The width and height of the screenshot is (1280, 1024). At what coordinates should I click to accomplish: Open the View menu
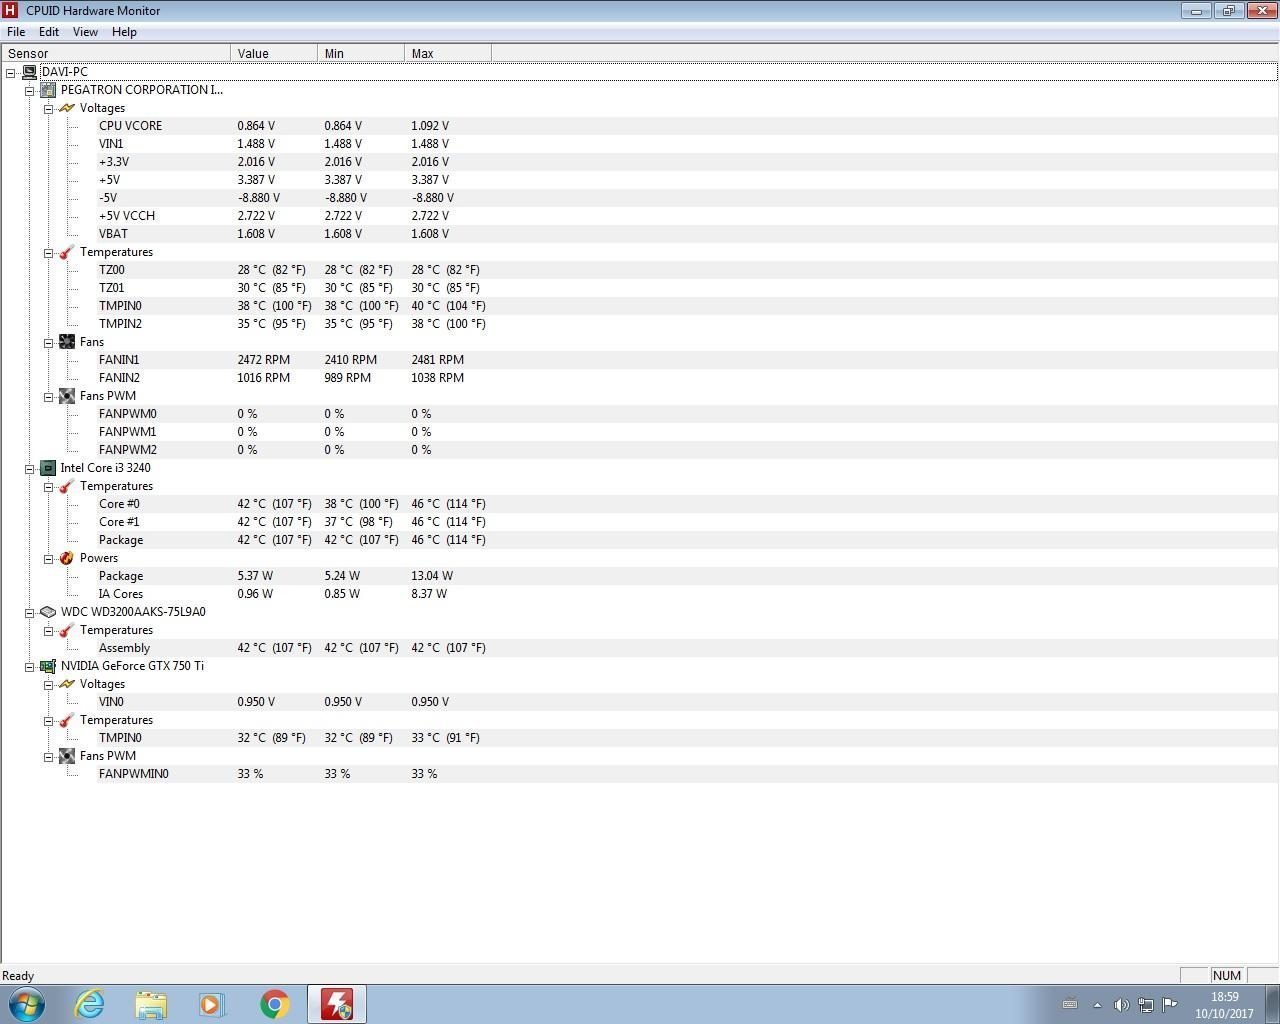(x=85, y=32)
